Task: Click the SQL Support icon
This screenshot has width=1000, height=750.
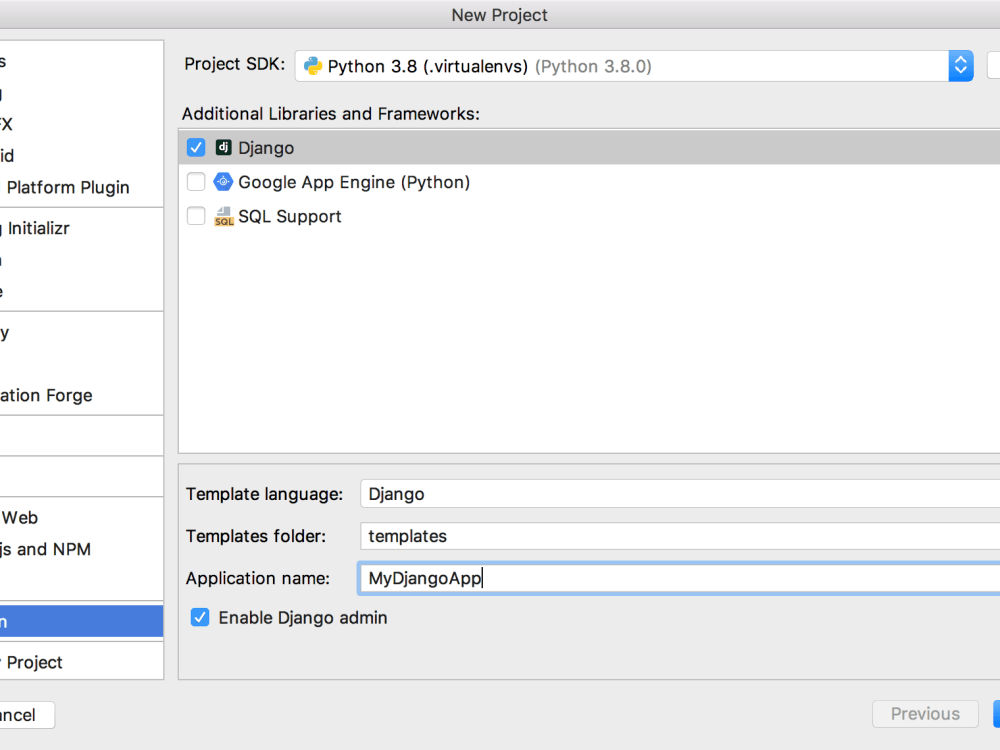Action: coord(223,216)
